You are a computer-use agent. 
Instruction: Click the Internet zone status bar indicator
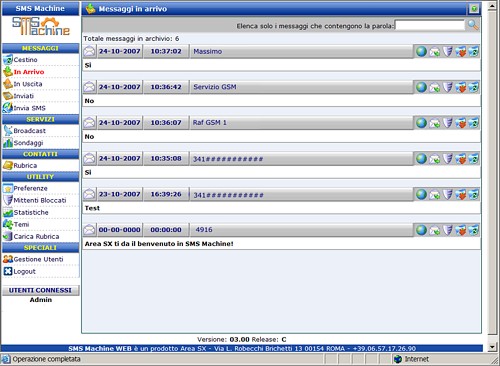click(x=411, y=359)
